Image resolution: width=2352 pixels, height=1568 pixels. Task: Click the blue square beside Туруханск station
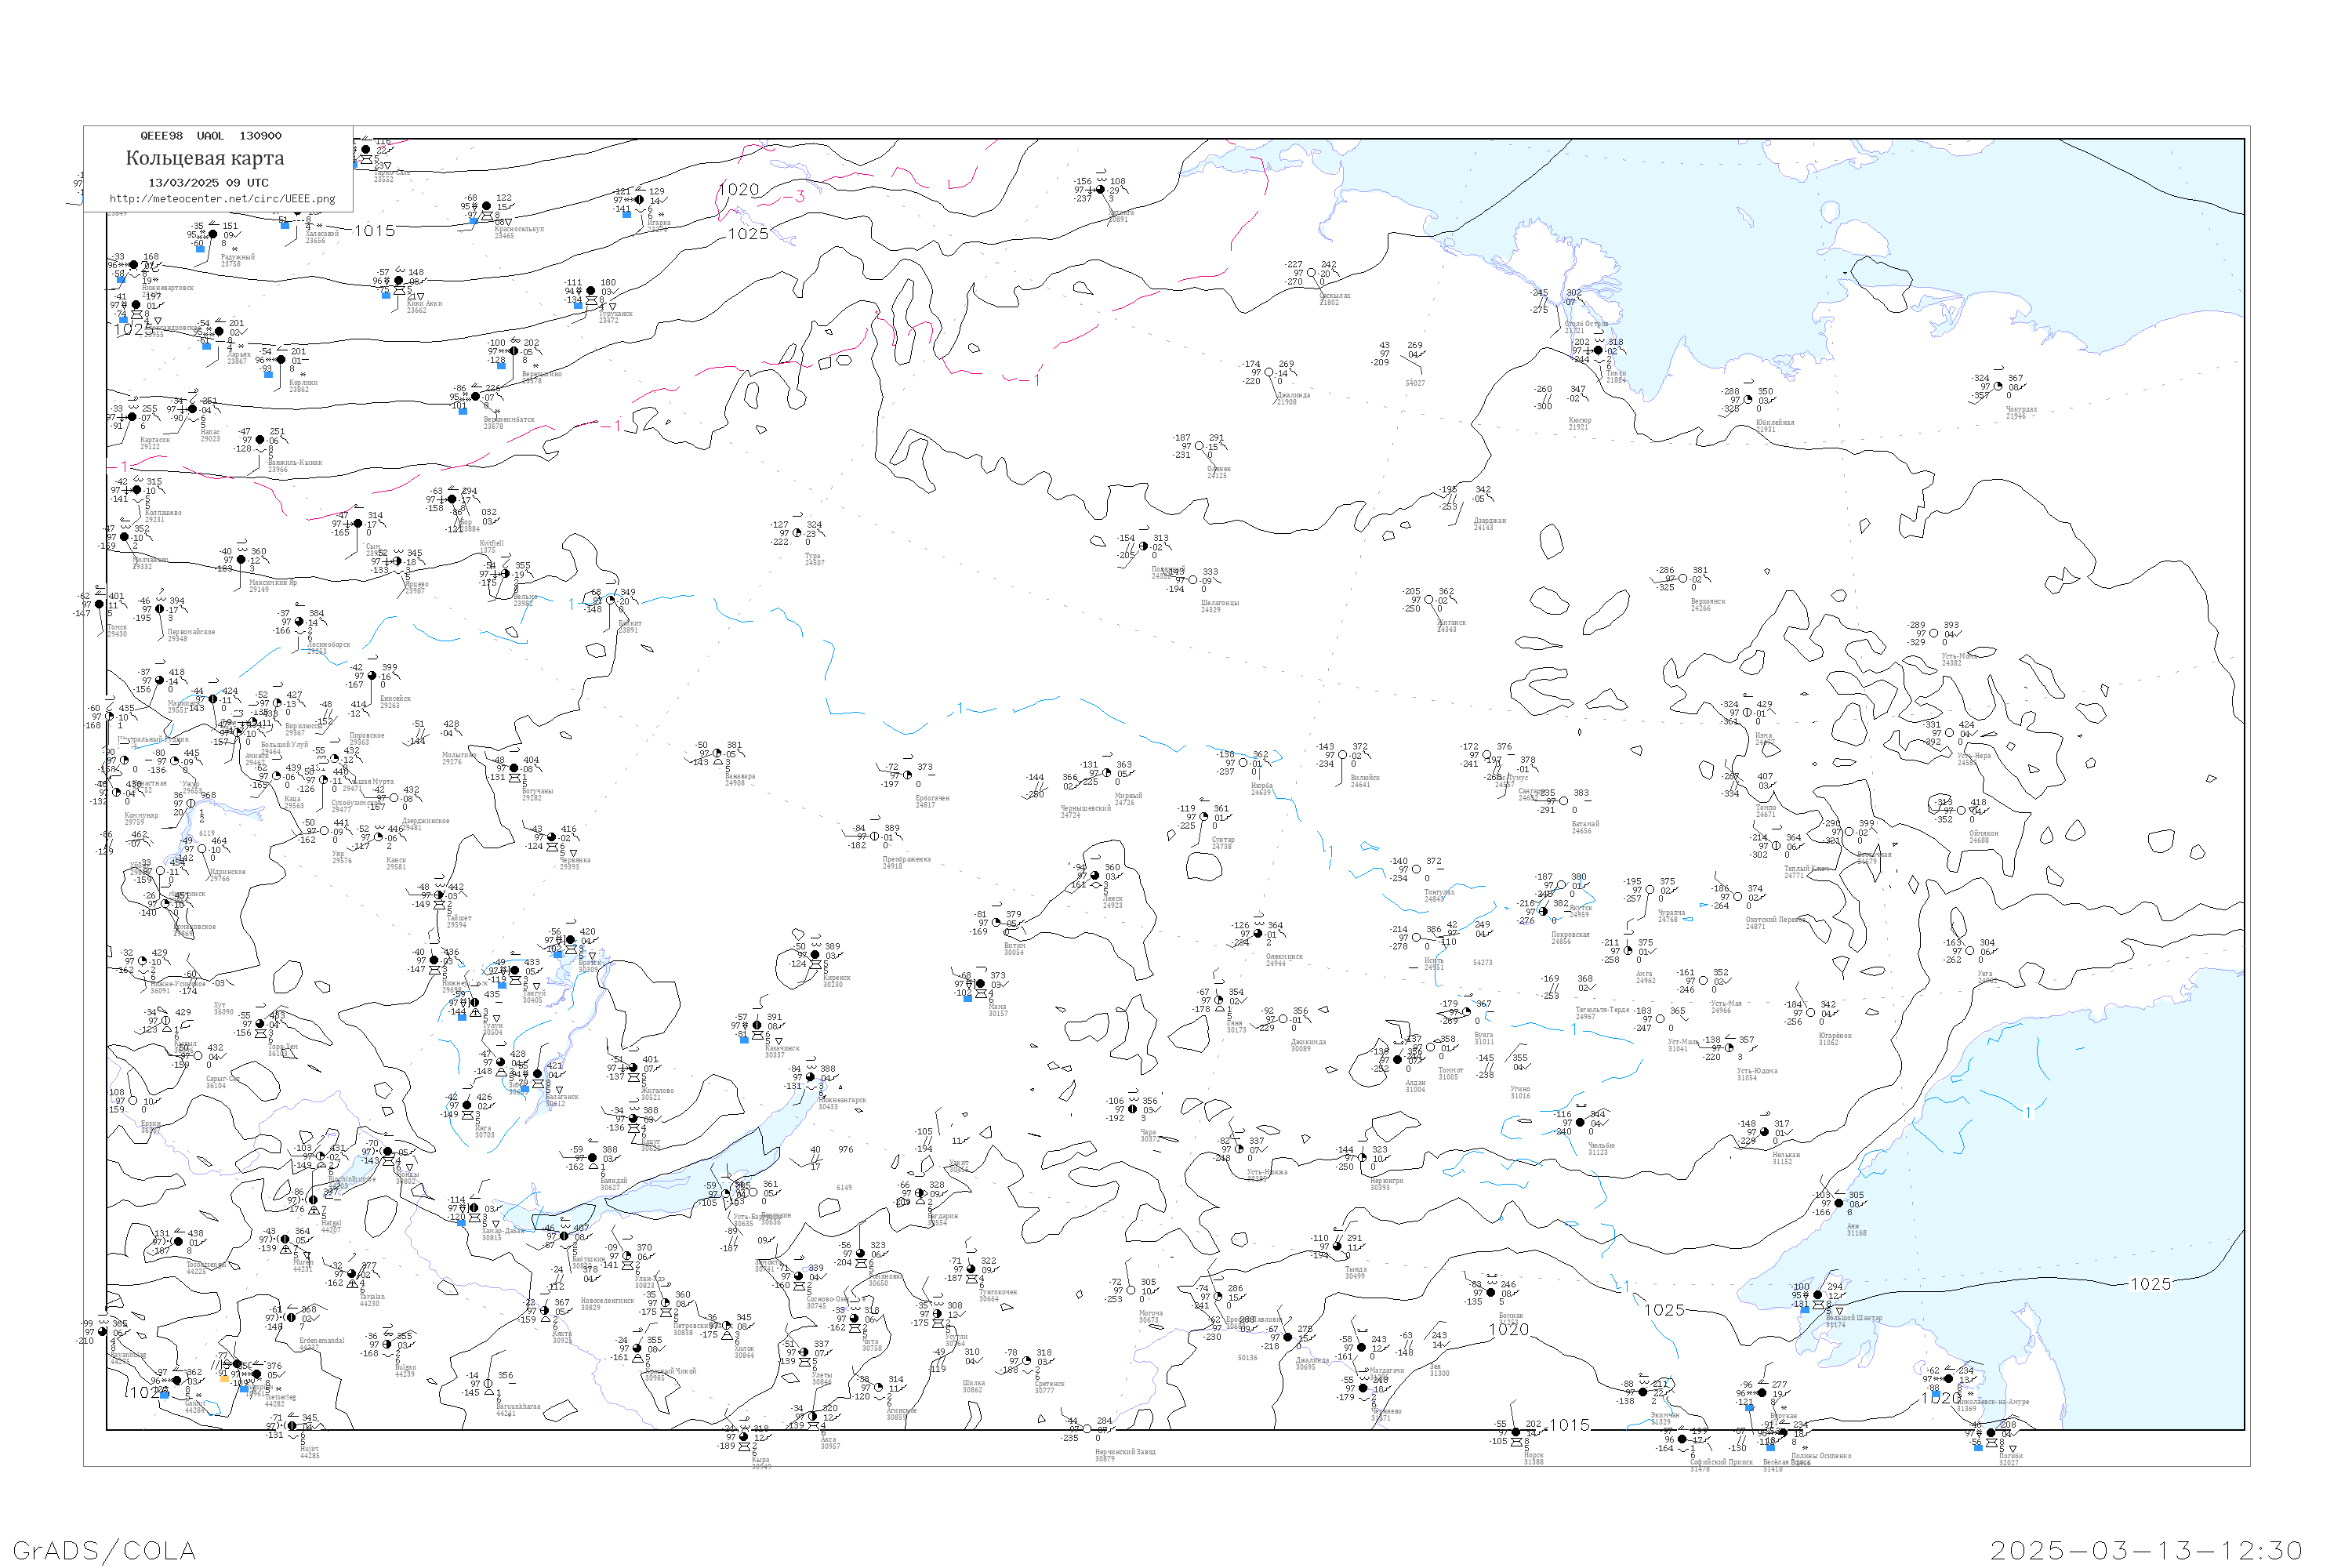(x=578, y=306)
